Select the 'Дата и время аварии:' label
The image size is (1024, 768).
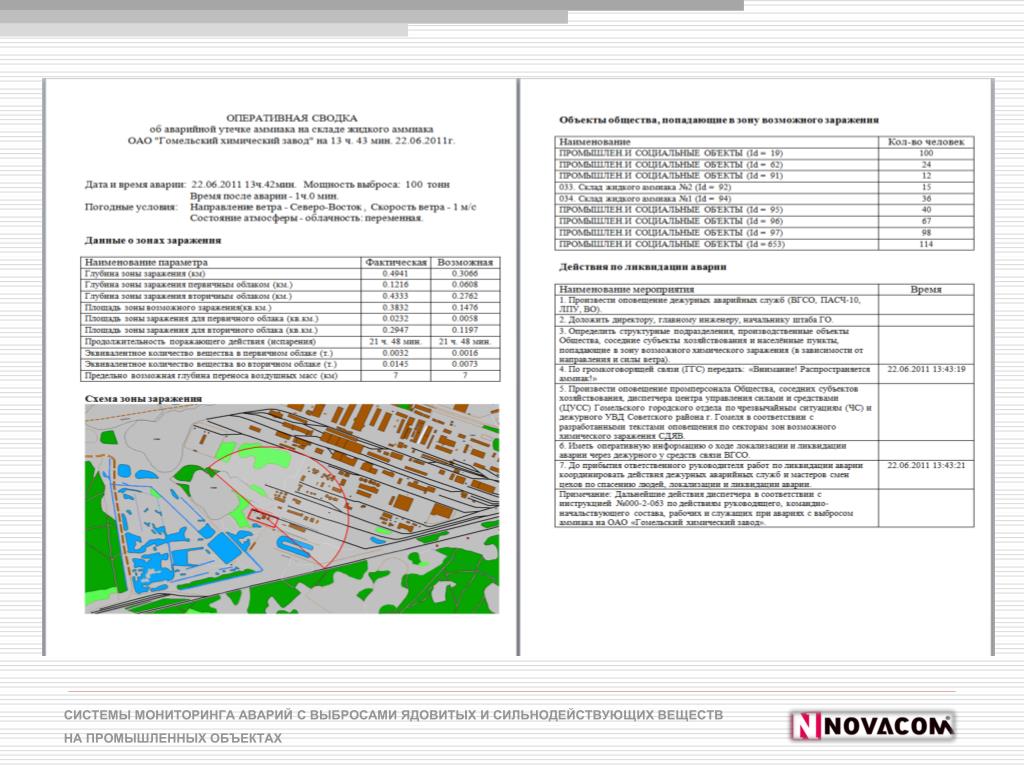(136, 184)
